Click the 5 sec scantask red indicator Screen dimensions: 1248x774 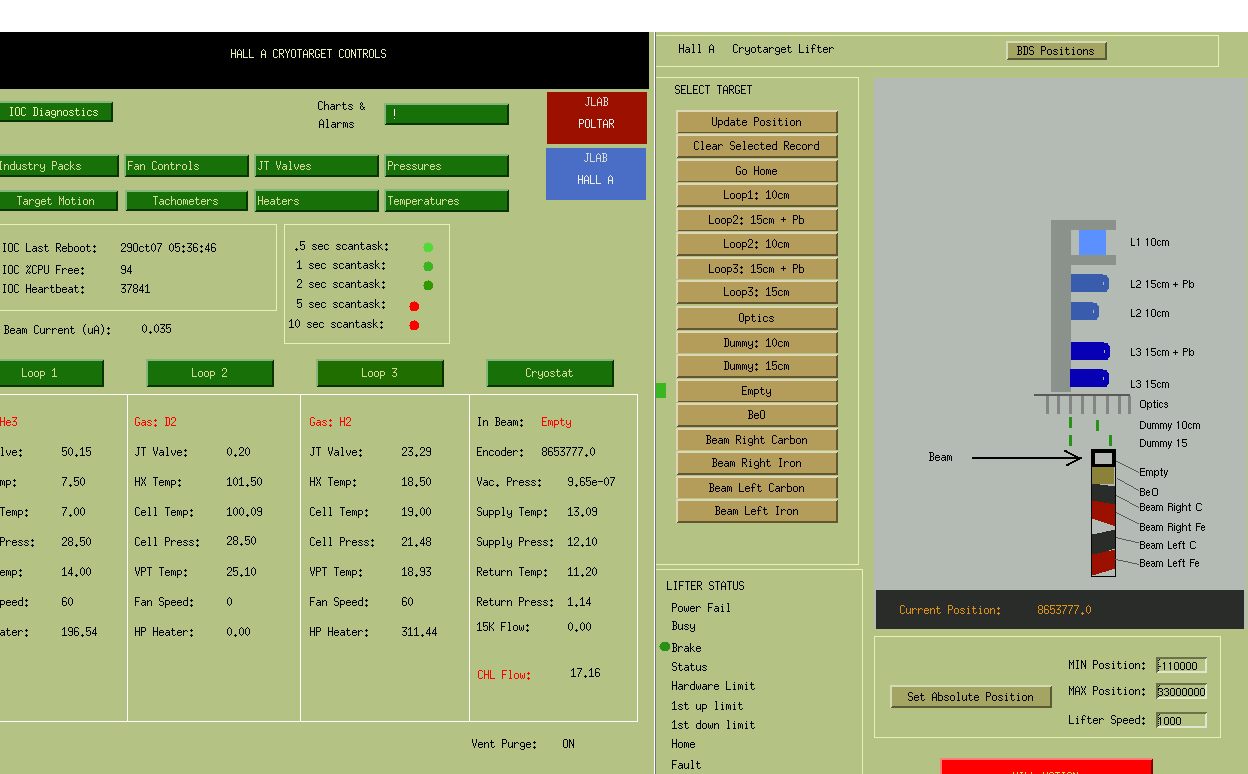click(414, 306)
